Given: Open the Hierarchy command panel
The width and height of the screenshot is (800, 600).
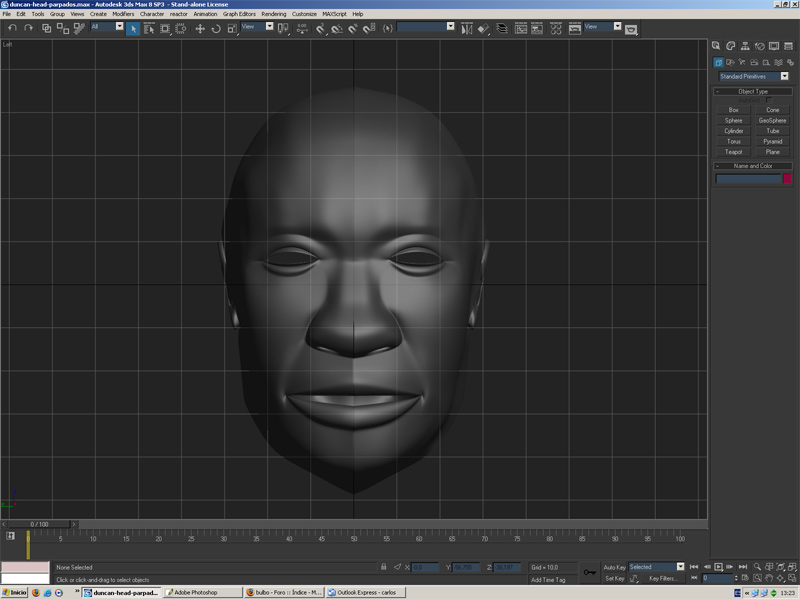Looking at the screenshot, I should (x=745, y=46).
